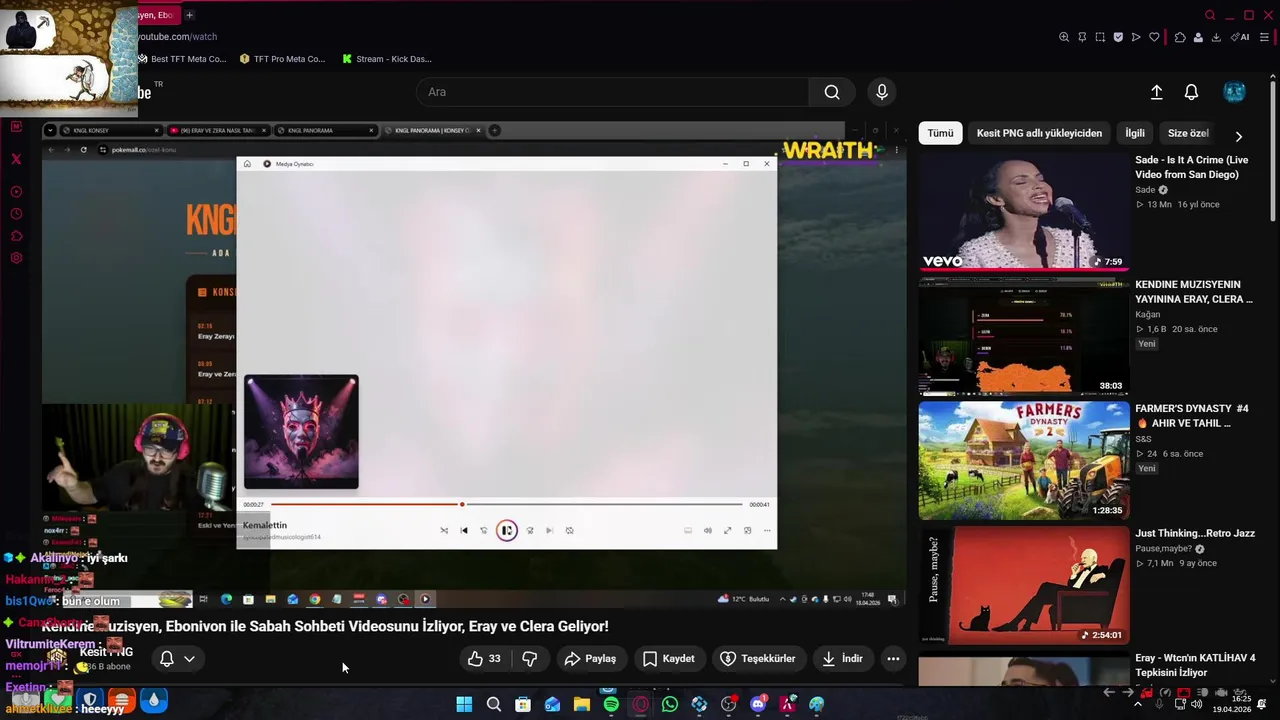
Task: Open FARMER'S DYNASTY #4 thumbnail
Action: [1024, 460]
